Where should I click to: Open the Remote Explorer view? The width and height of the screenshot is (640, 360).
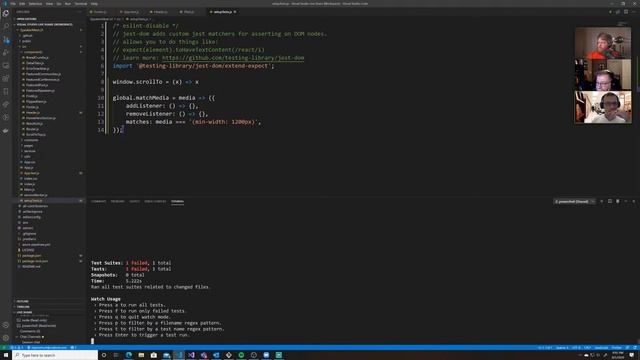click(6, 66)
